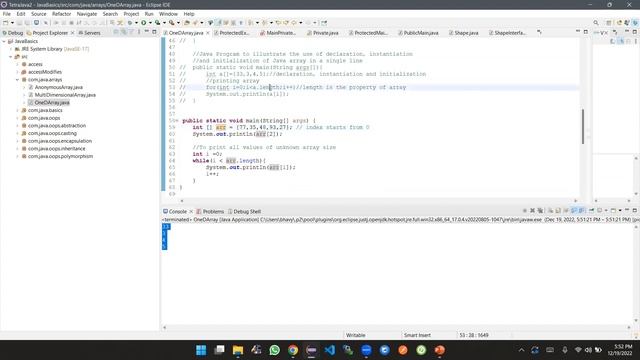The image size is (640, 360).
Task: Open the Refactor menu
Action: (62, 14)
